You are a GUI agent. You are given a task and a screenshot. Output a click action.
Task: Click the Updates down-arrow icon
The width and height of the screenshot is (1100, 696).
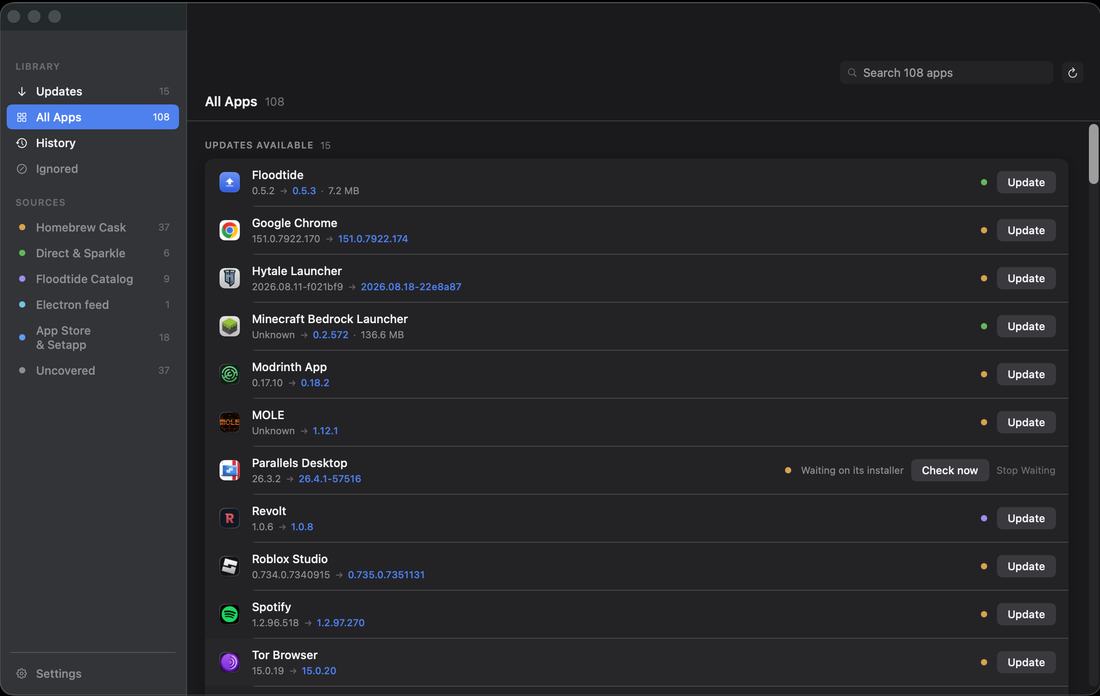coord(22,91)
